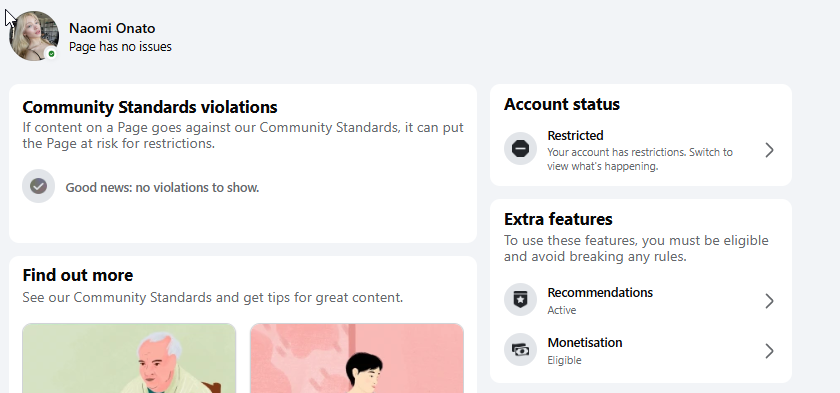Click the grey checkmark icon beside no violations
Image resolution: width=840 pixels, height=393 pixels.
click(39, 186)
